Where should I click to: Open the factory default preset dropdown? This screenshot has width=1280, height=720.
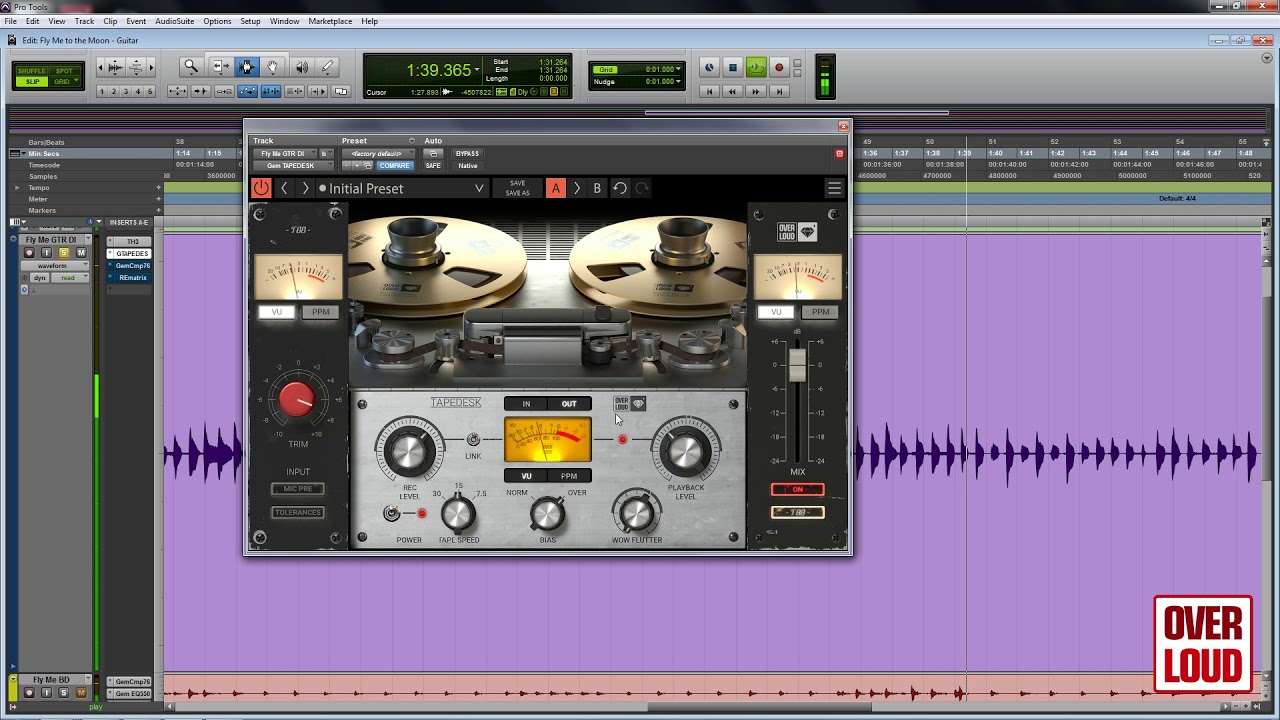377,154
